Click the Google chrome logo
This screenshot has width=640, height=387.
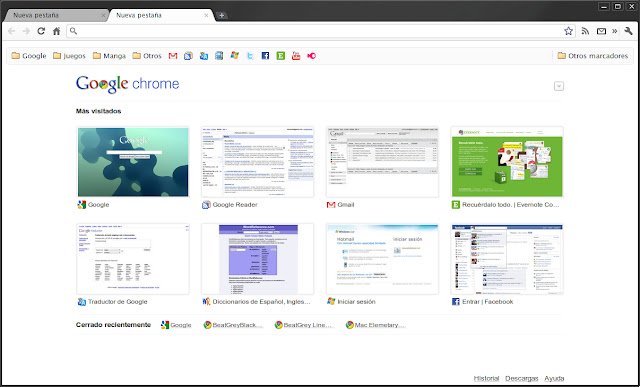click(127, 84)
